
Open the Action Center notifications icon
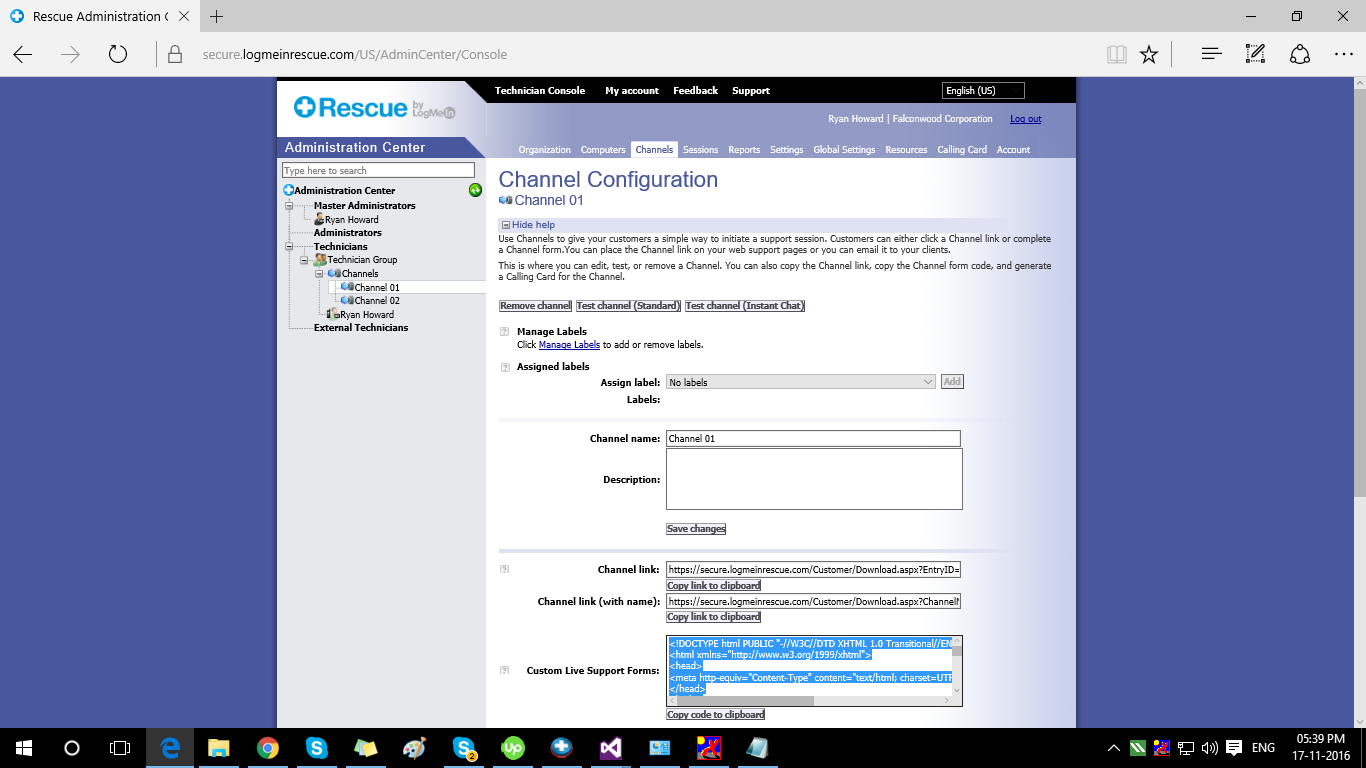(x=1234, y=747)
